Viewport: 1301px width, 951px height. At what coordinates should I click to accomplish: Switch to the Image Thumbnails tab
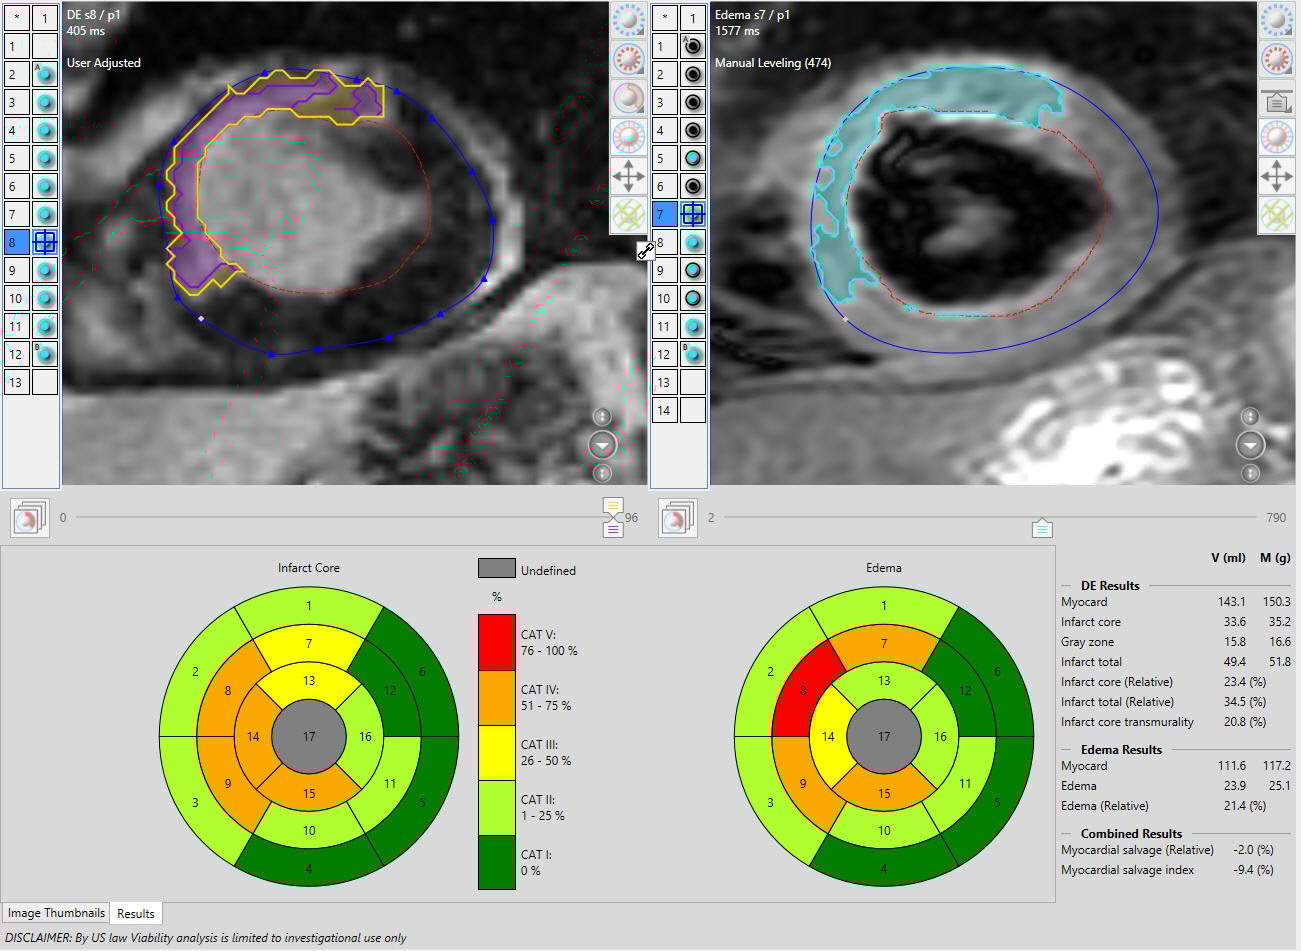click(x=56, y=913)
